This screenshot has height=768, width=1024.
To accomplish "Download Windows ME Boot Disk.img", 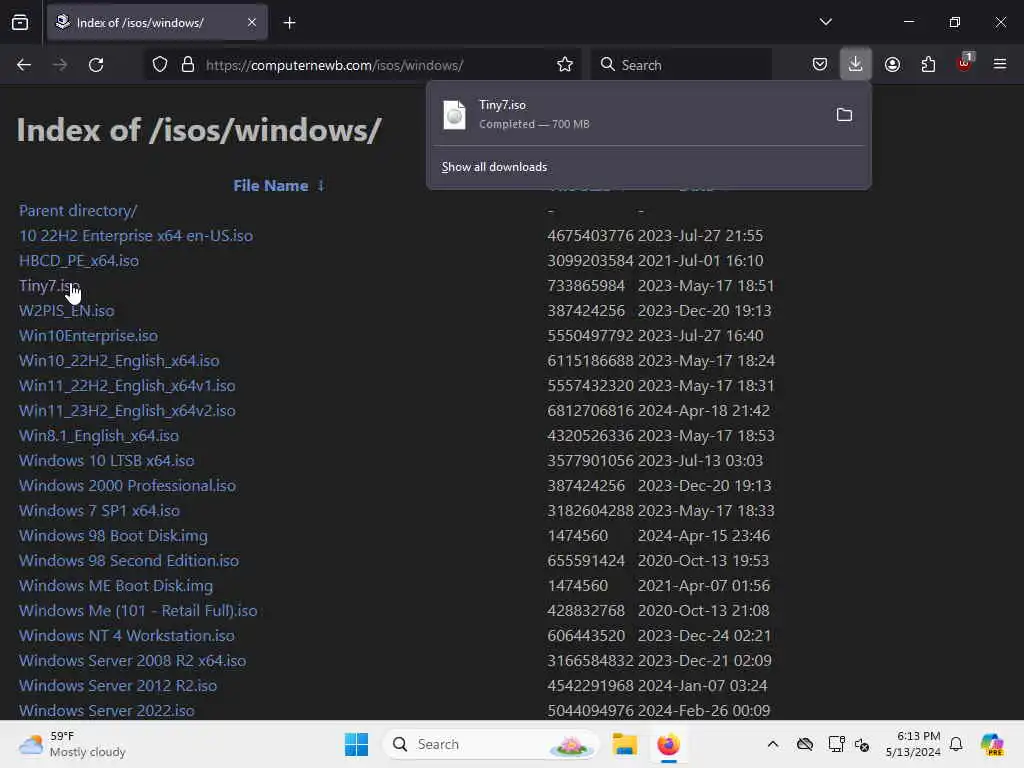I will coord(116,586).
